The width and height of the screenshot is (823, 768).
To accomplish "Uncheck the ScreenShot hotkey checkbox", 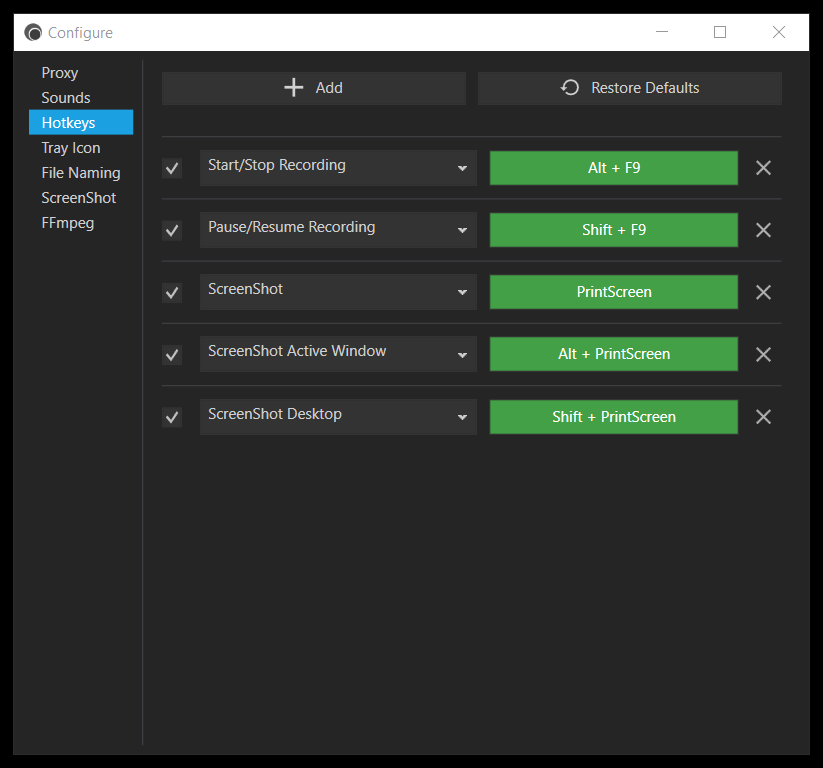I will (x=172, y=292).
